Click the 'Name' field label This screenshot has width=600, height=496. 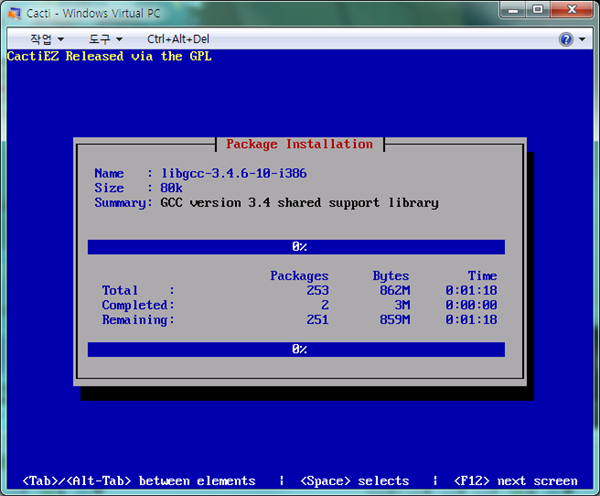pyautogui.click(x=109, y=173)
